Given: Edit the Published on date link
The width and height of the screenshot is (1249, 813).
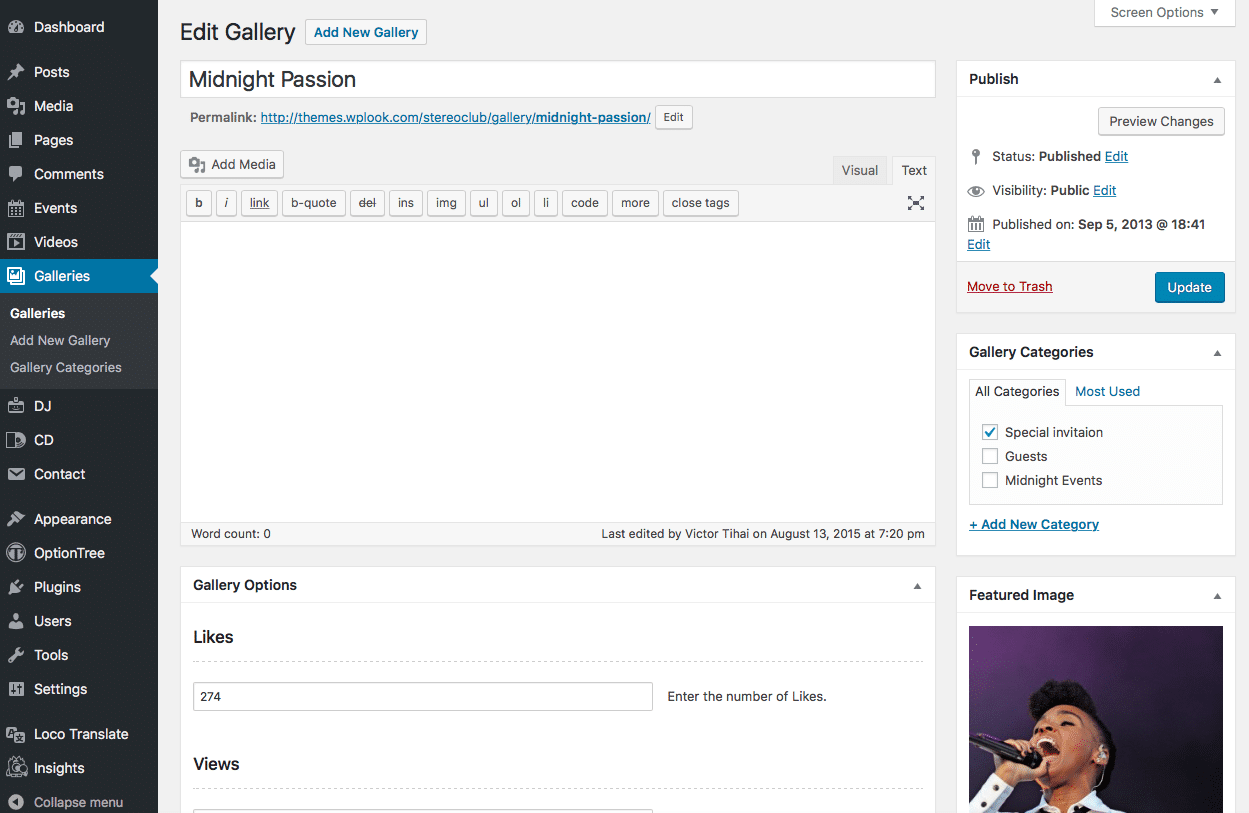Looking at the screenshot, I should (978, 244).
